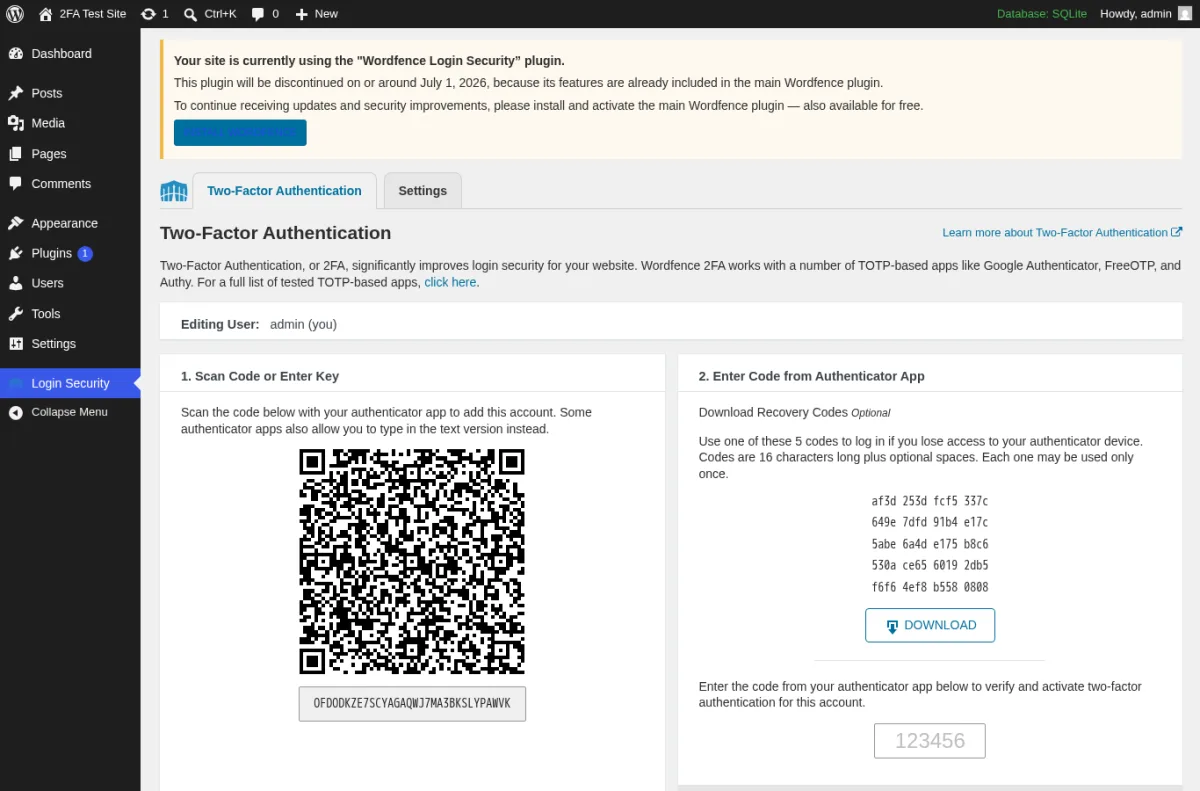
Task: Click the external link icon after Learn more
Action: tap(1177, 232)
